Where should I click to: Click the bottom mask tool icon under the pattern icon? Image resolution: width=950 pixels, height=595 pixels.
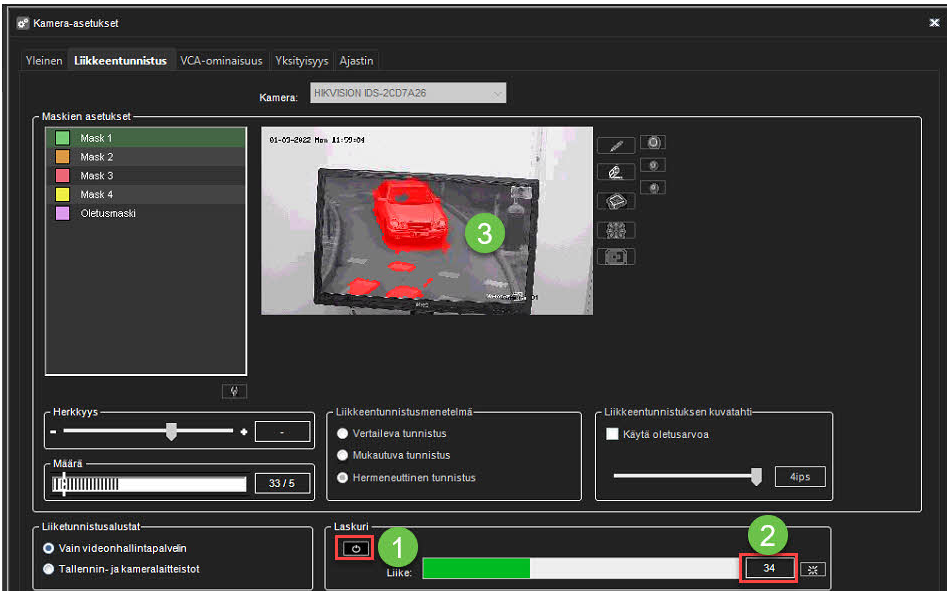(616, 257)
